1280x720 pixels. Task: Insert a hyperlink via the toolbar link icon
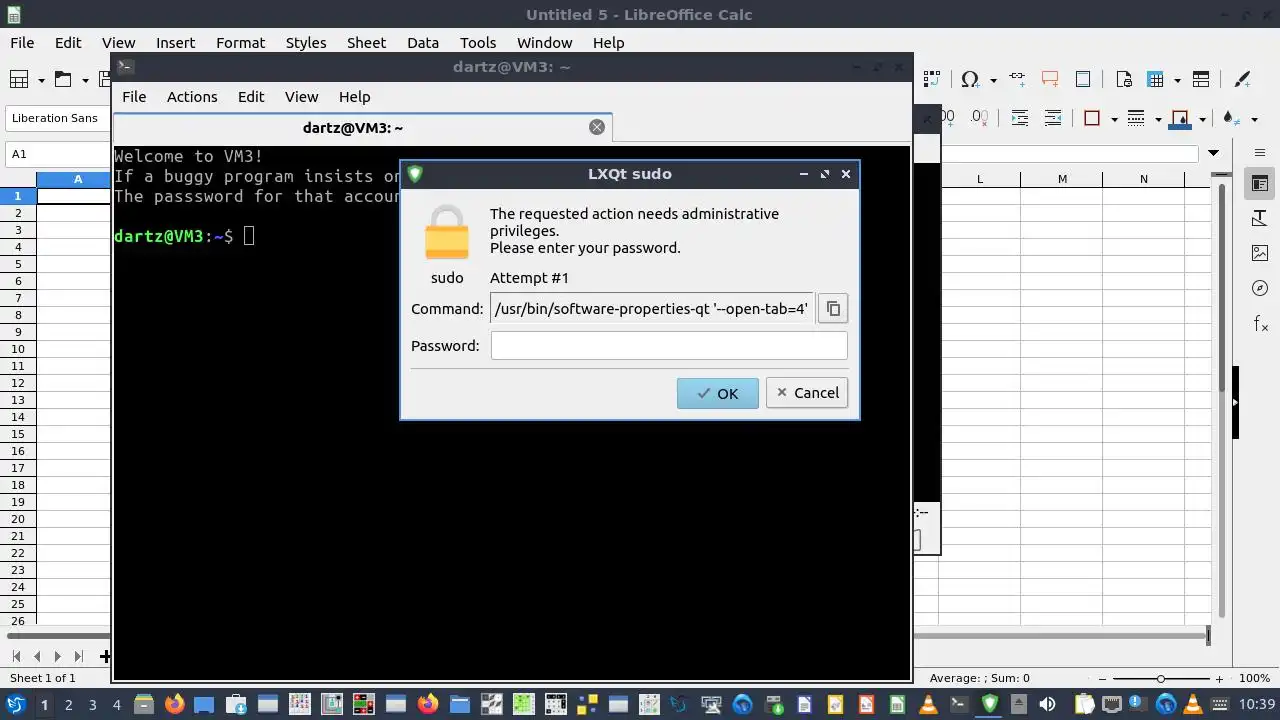(1017, 80)
